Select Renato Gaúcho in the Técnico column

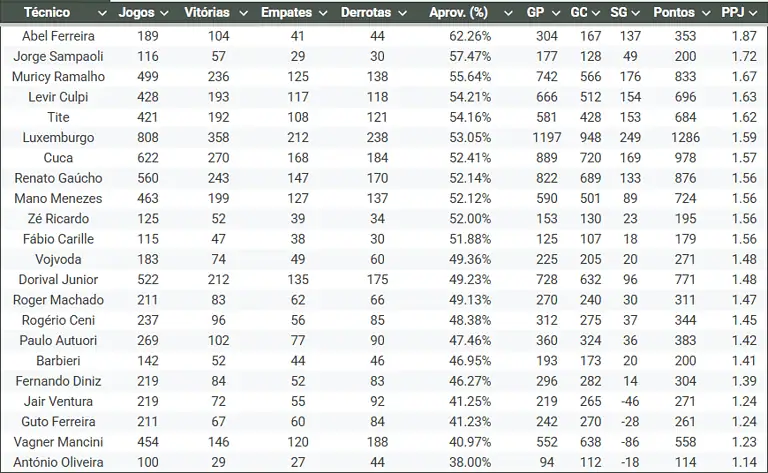point(58,178)
